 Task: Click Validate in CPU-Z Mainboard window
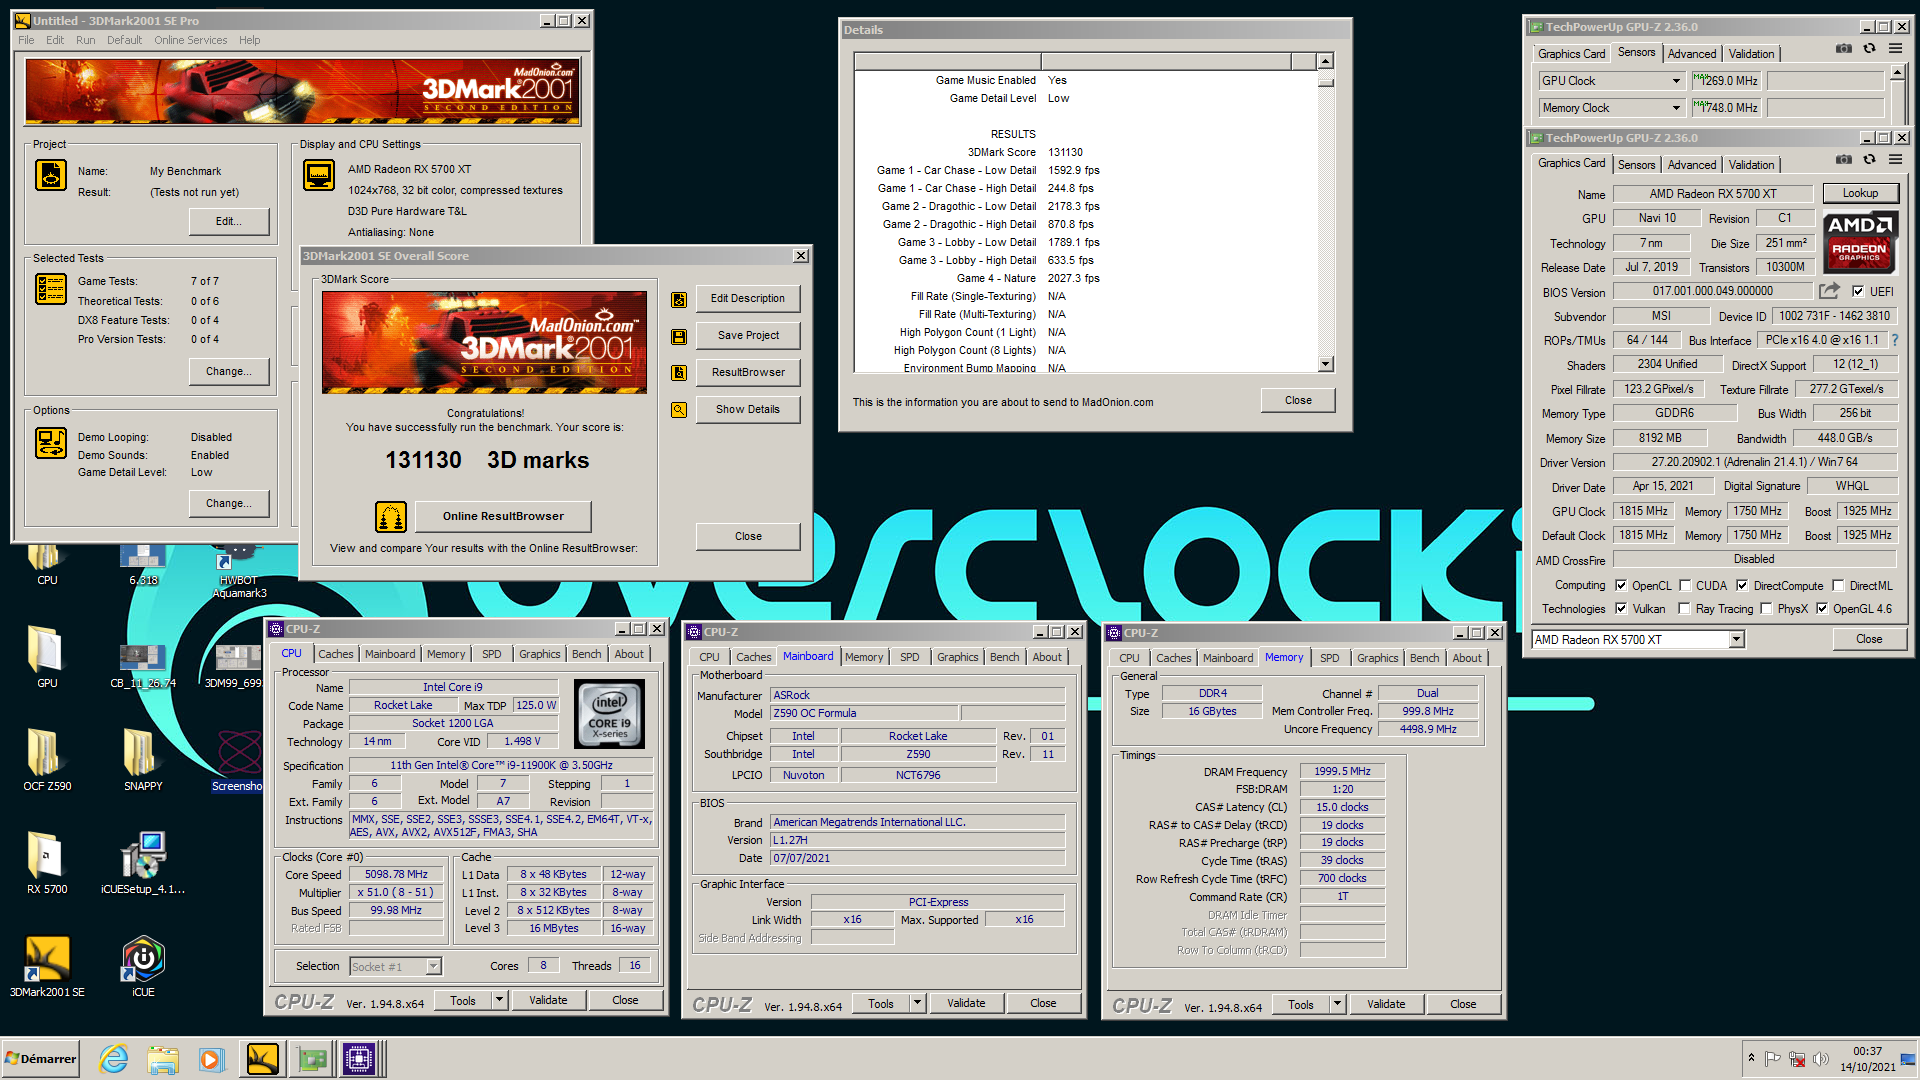click(966, 1004)
